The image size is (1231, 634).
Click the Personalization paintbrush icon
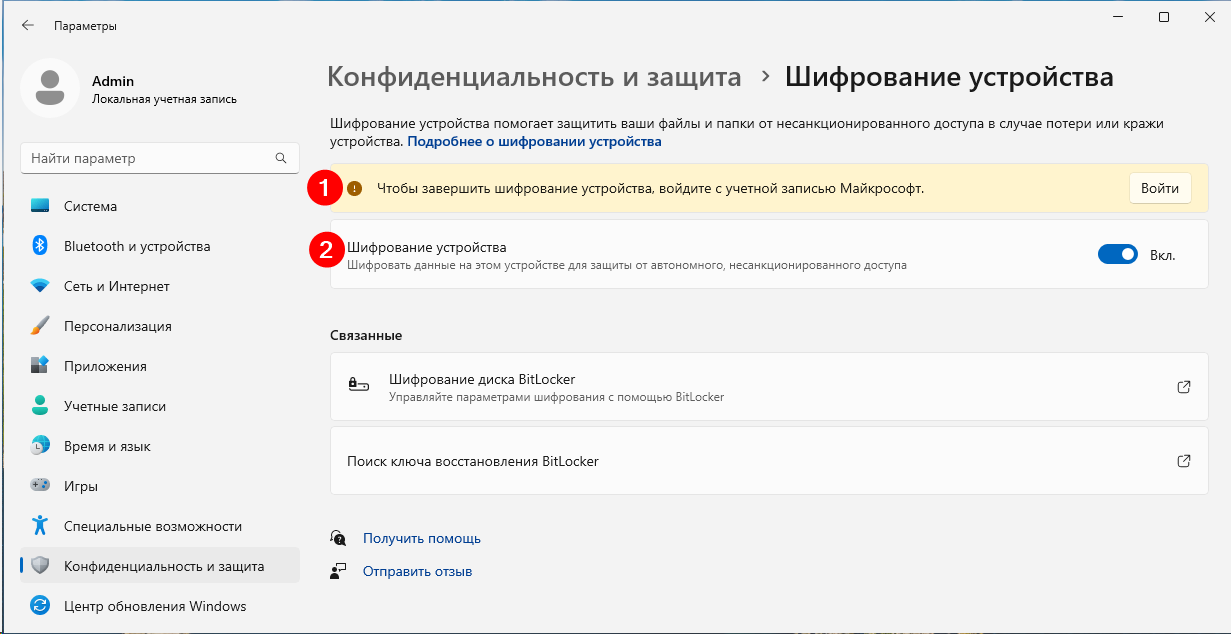coord(40,326)
